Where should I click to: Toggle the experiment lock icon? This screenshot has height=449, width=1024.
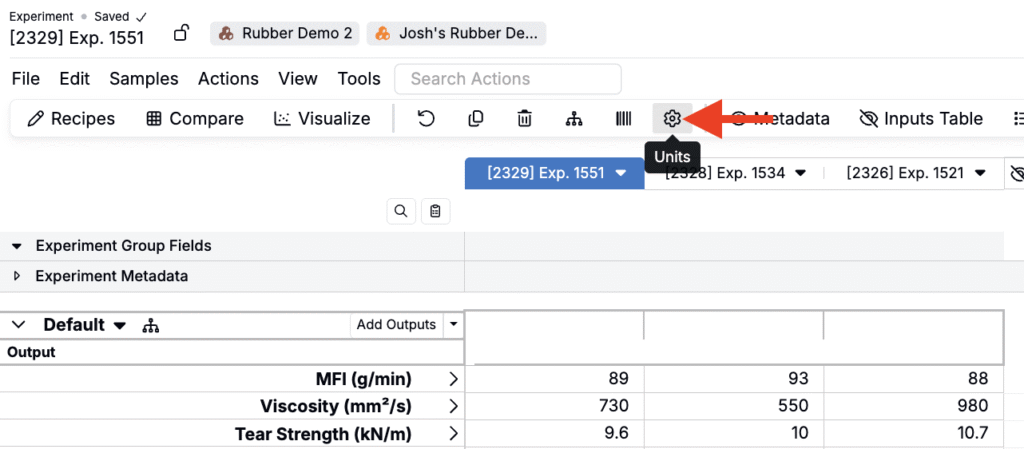pyautogui.click(x=181, y=34)
